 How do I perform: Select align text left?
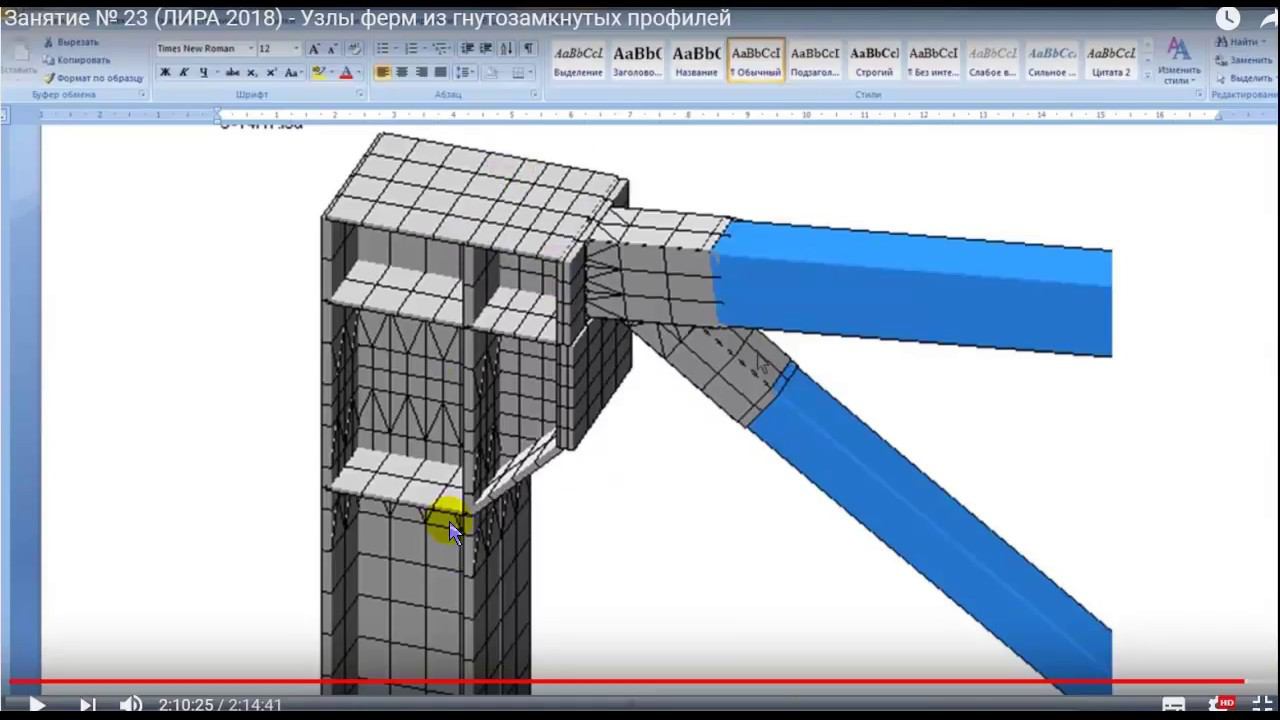pos(383,73)
